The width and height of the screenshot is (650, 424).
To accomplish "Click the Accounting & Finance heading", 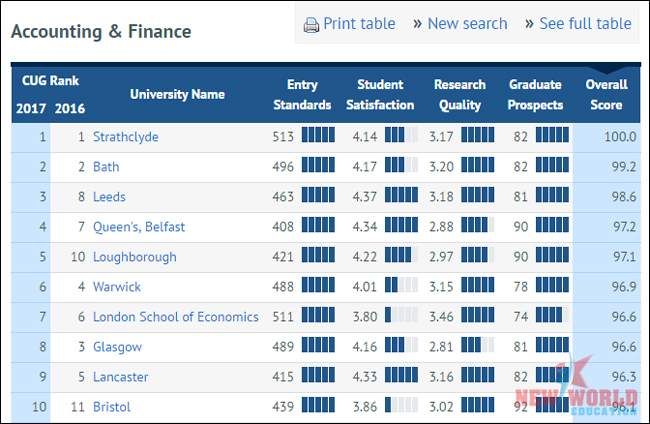I will (101, 31).
